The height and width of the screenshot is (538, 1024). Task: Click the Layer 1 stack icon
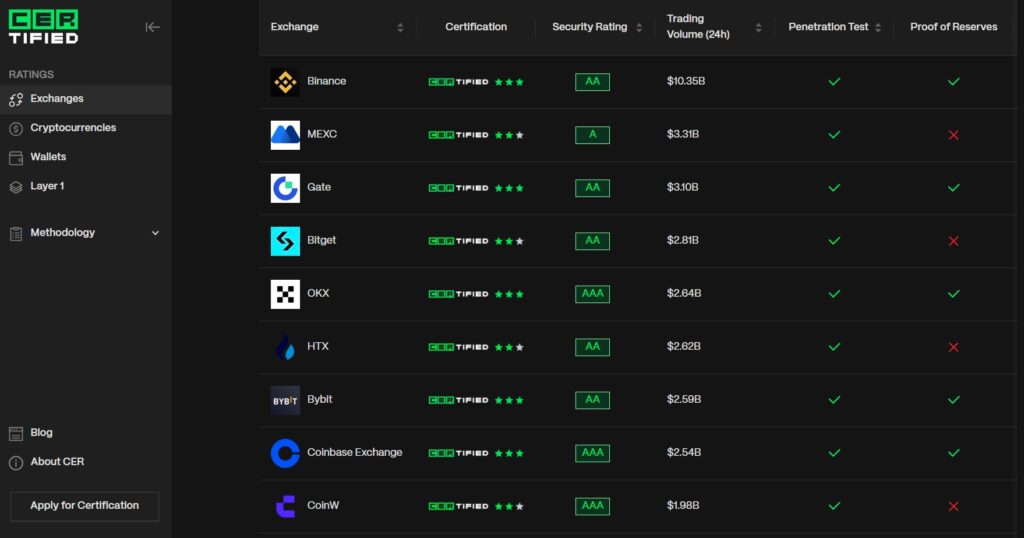[16, 187]
